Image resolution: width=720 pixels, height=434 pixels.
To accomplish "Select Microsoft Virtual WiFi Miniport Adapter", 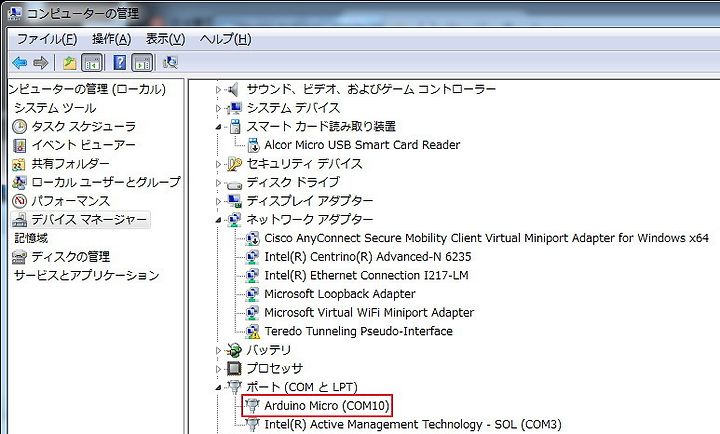I will coord(369,312).
